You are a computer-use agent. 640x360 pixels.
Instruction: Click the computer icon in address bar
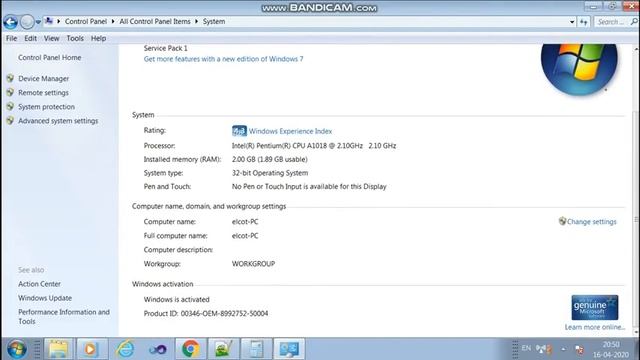coord(49,21)
